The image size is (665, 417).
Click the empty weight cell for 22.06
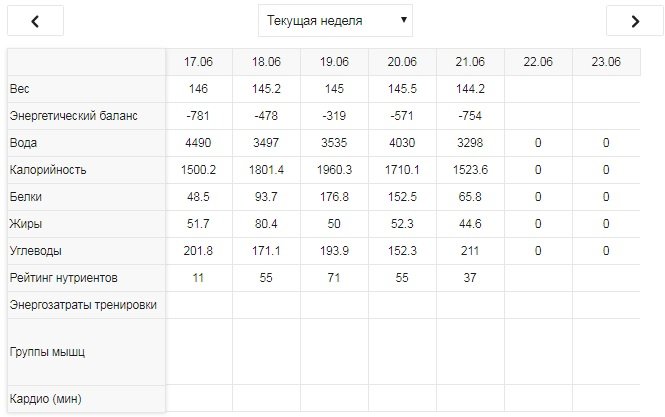tap(538, 89)
